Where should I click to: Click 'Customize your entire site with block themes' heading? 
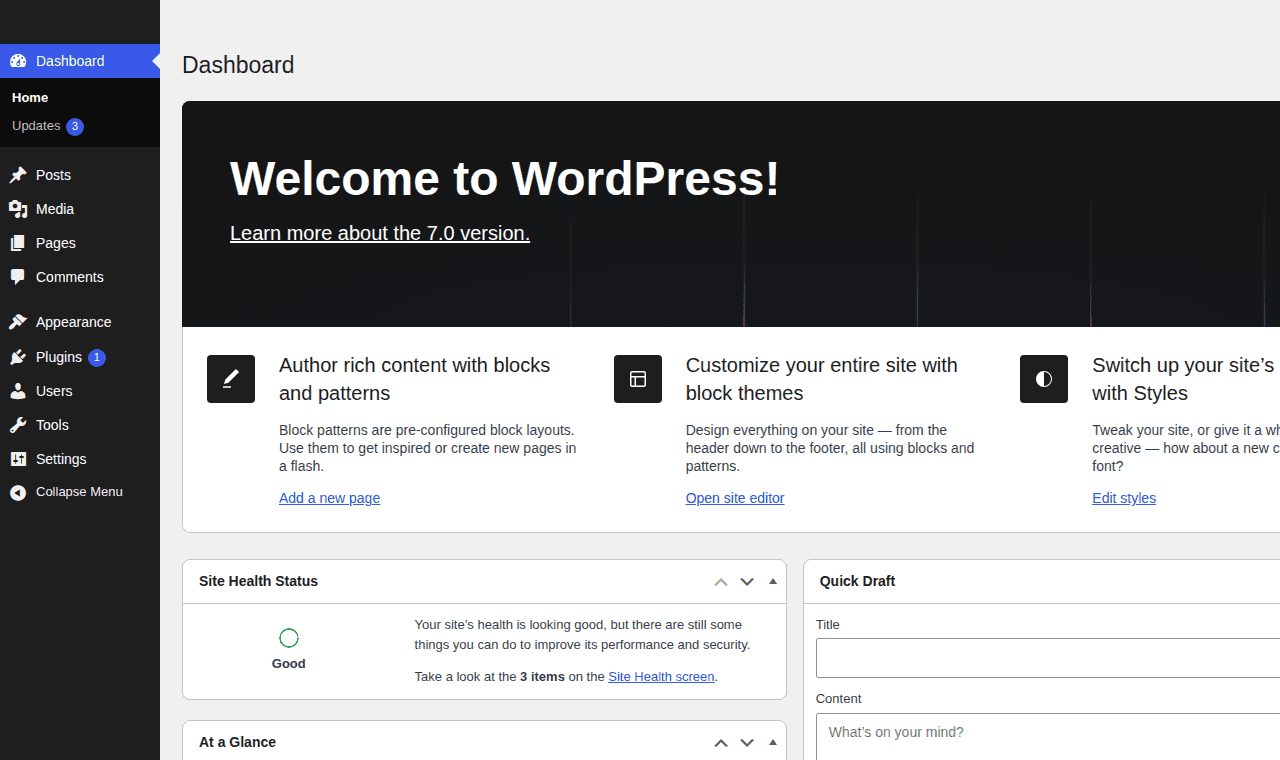click(822, 379)
